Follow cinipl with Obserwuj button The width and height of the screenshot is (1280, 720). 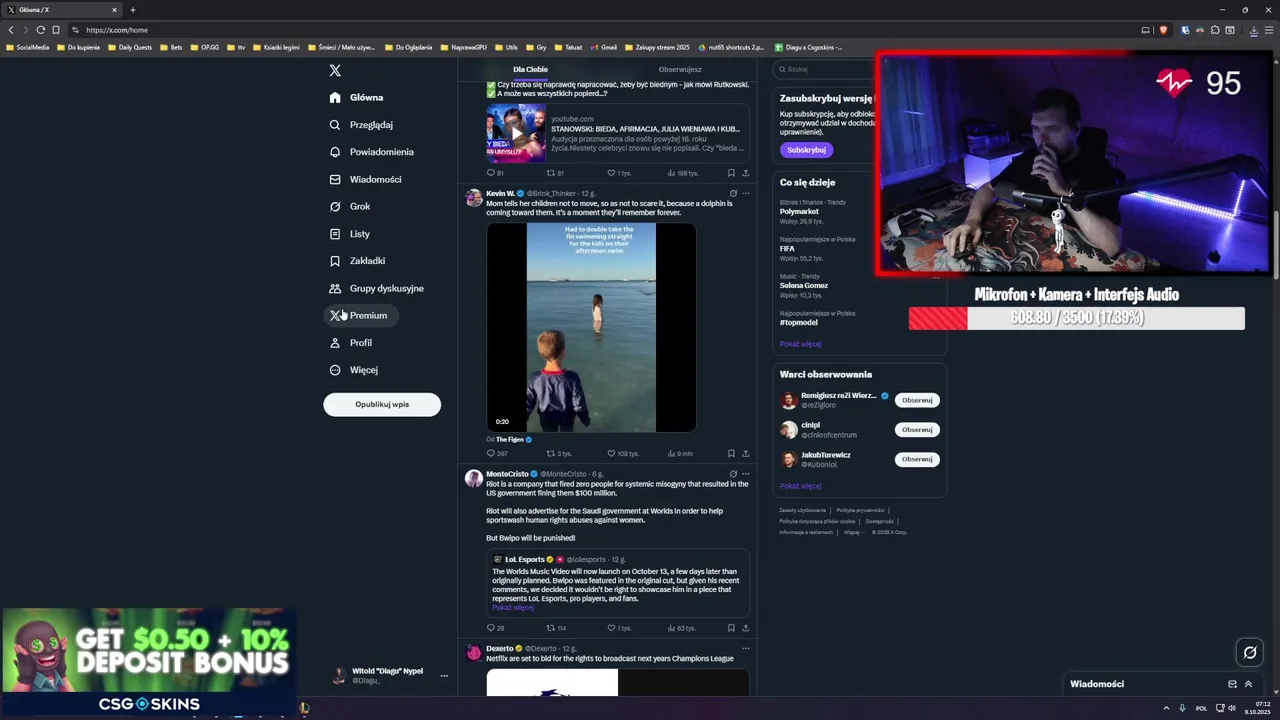917,429
